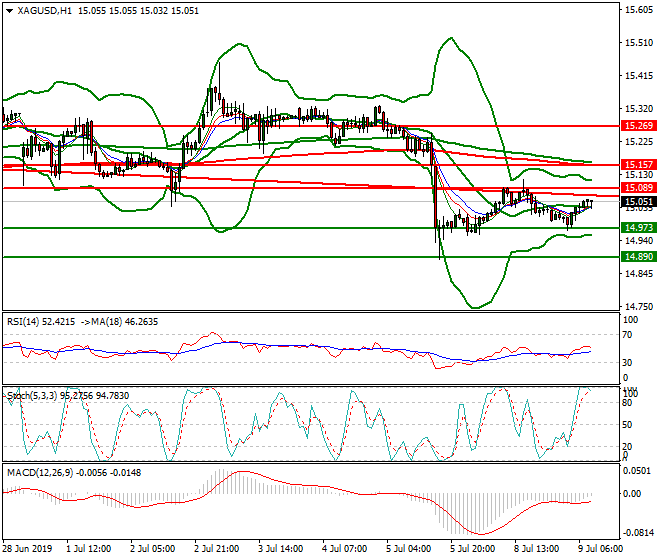
Task: Select the red 15.089 price level label
Action: click(638, 188)
